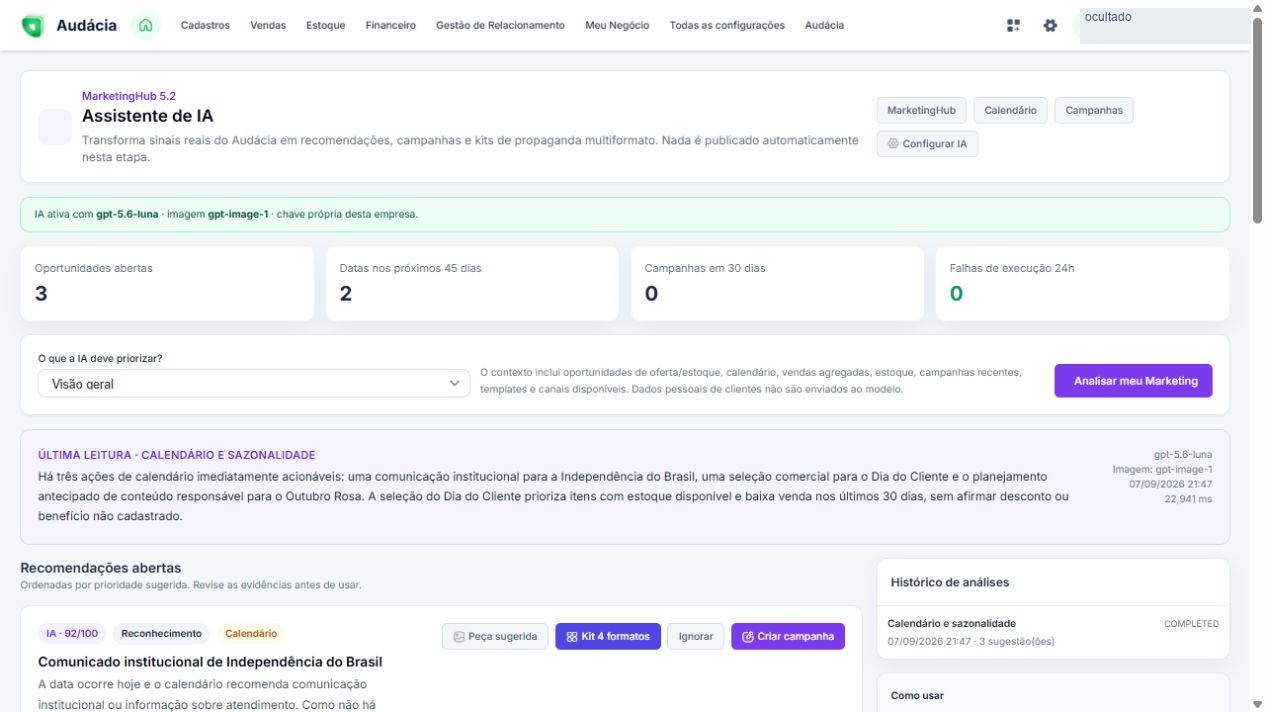Open the Gestão de Relacionamento menu
The height and width of the screenshot is (712, 1265).
(500, 26)
